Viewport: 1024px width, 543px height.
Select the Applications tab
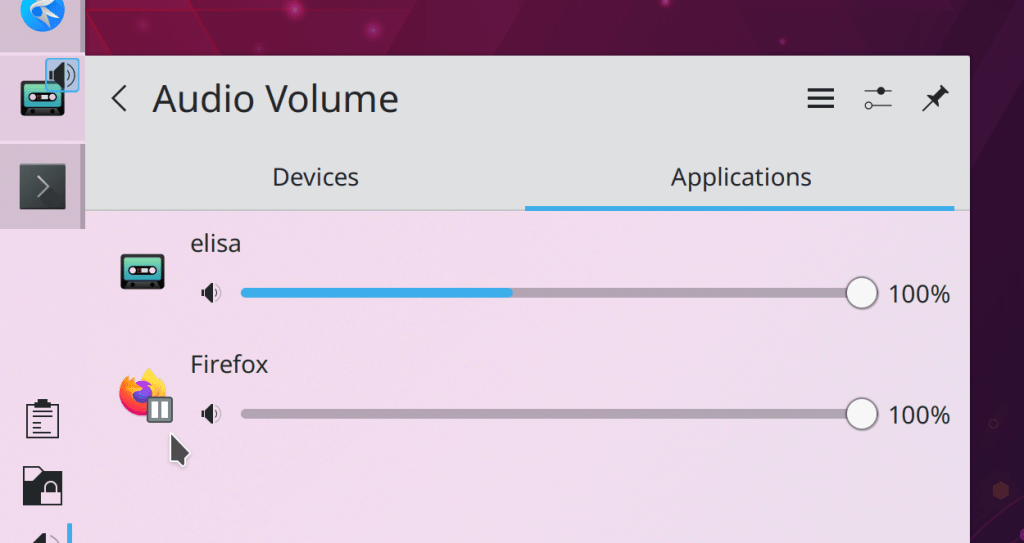point(741,178)
